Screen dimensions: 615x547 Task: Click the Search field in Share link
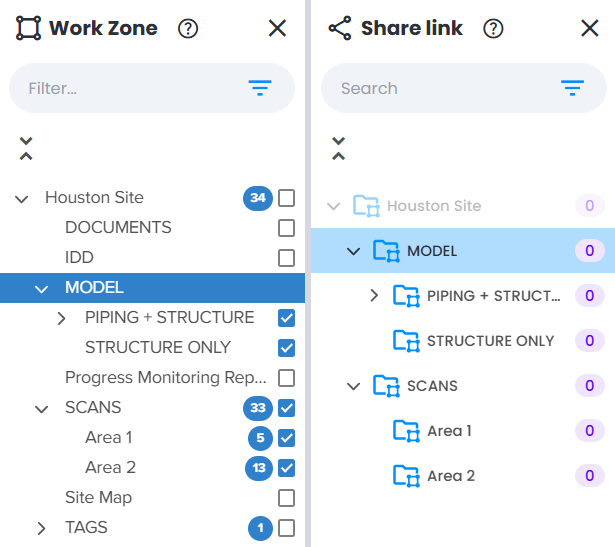tap(464, 88)
